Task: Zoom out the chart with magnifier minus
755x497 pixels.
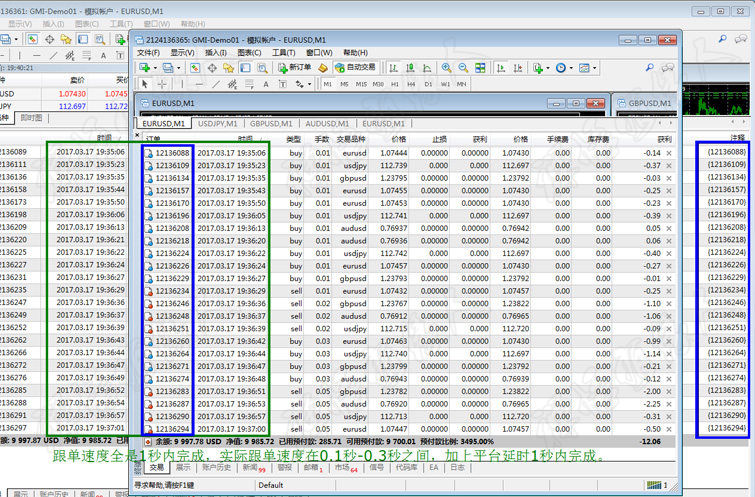Action: [x=463, y=68]
